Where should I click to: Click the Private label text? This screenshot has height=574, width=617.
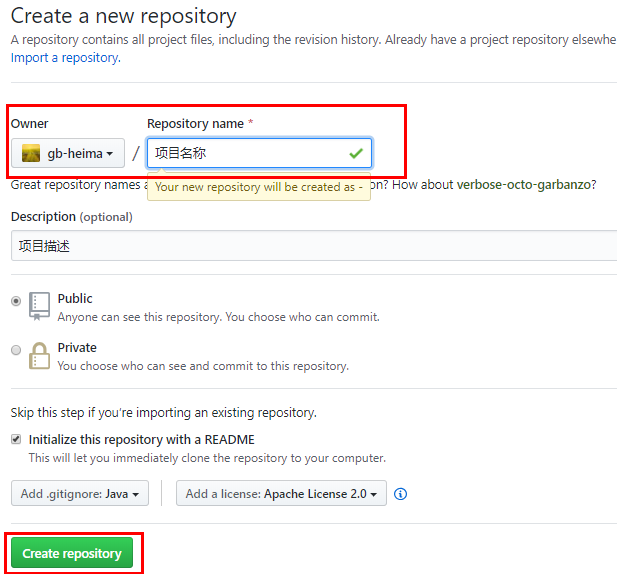[x=77, y=348]
